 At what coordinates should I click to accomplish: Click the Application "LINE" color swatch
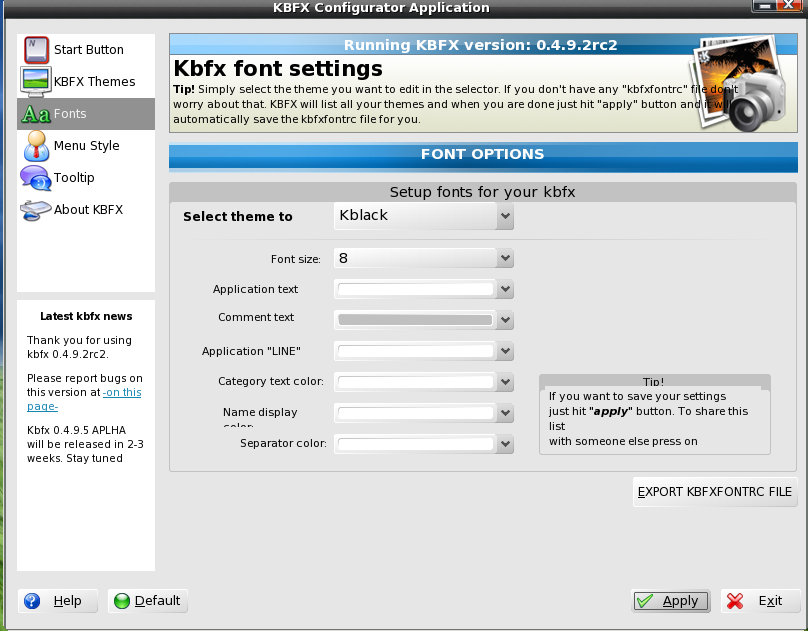pyautogui.click(x=415, y=351)
